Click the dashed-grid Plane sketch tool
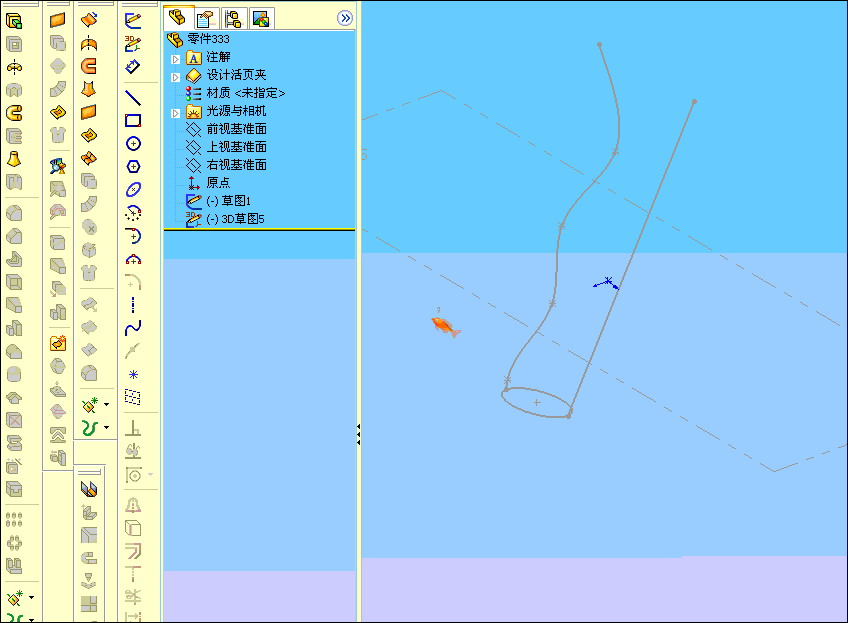Image resolution: width=848 pixels, height=623 pixels. pyautogui.click(x=133, y=397)
